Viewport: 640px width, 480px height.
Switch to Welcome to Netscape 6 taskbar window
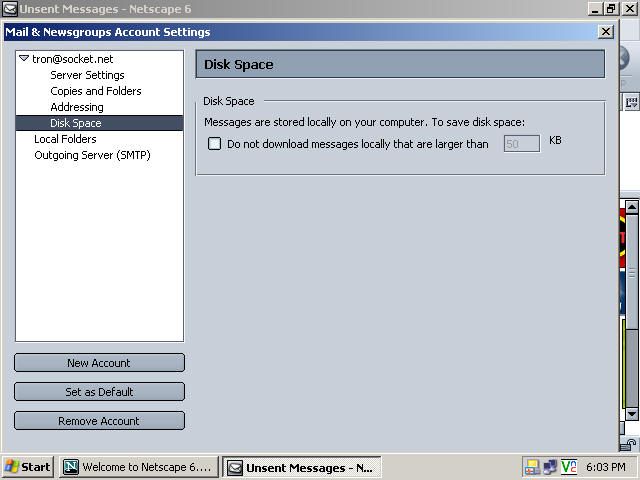tap(139, 467)
